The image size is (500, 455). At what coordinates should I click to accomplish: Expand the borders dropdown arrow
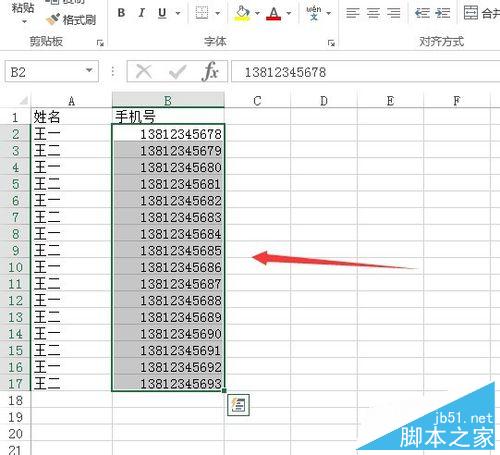pyautogui.click(x=217, y=13)
